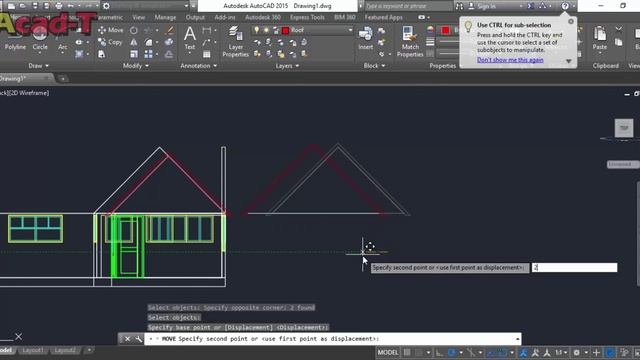The image size is (640, 360).
Task: Expand the Annotation panel
Action: [198, 66]
